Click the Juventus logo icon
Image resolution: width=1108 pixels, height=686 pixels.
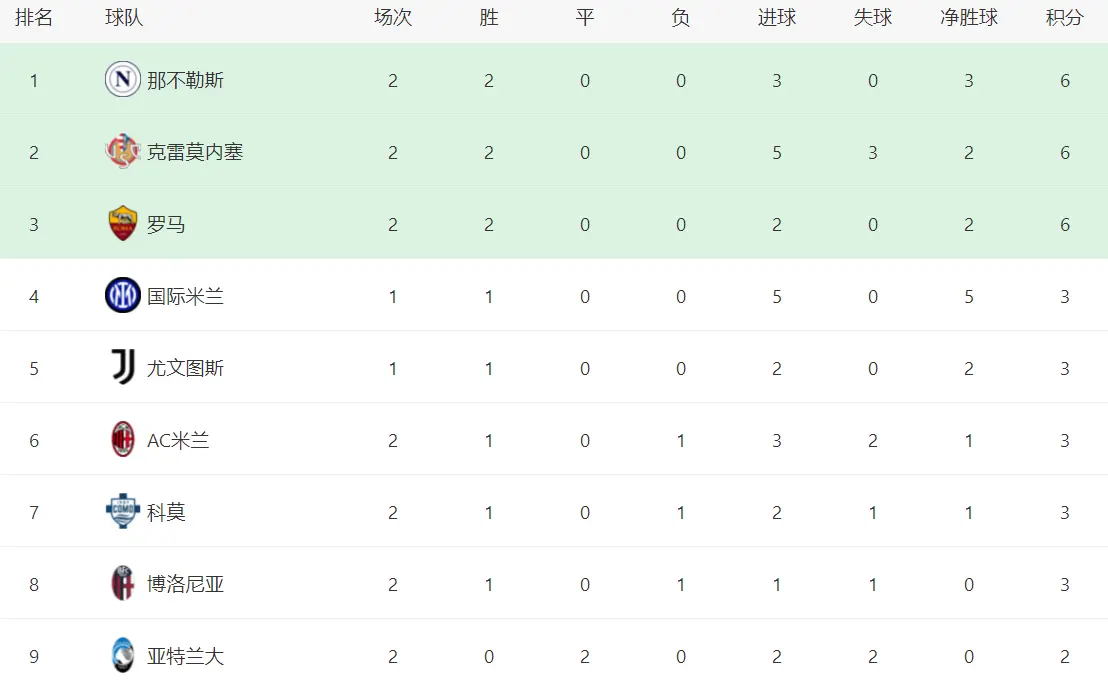click(x=123, y=368)
